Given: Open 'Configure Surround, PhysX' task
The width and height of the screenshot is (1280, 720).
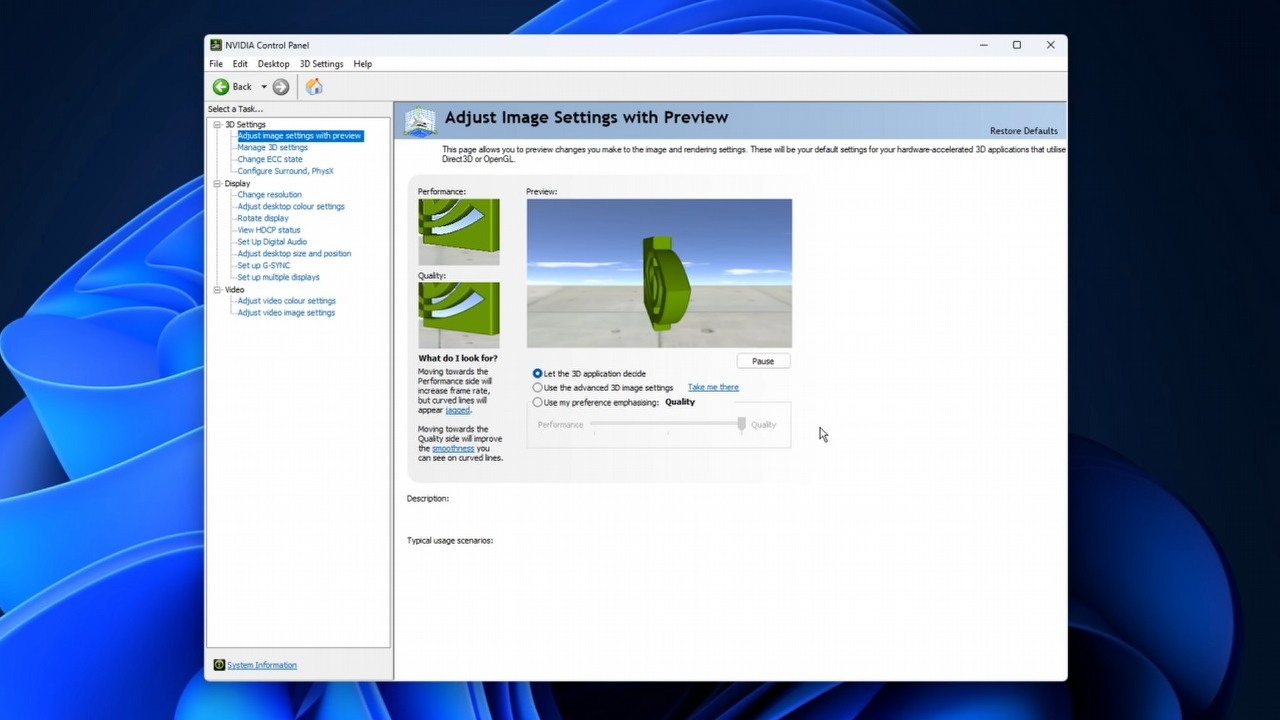Looking at the screenshot, I should [285, 171].
